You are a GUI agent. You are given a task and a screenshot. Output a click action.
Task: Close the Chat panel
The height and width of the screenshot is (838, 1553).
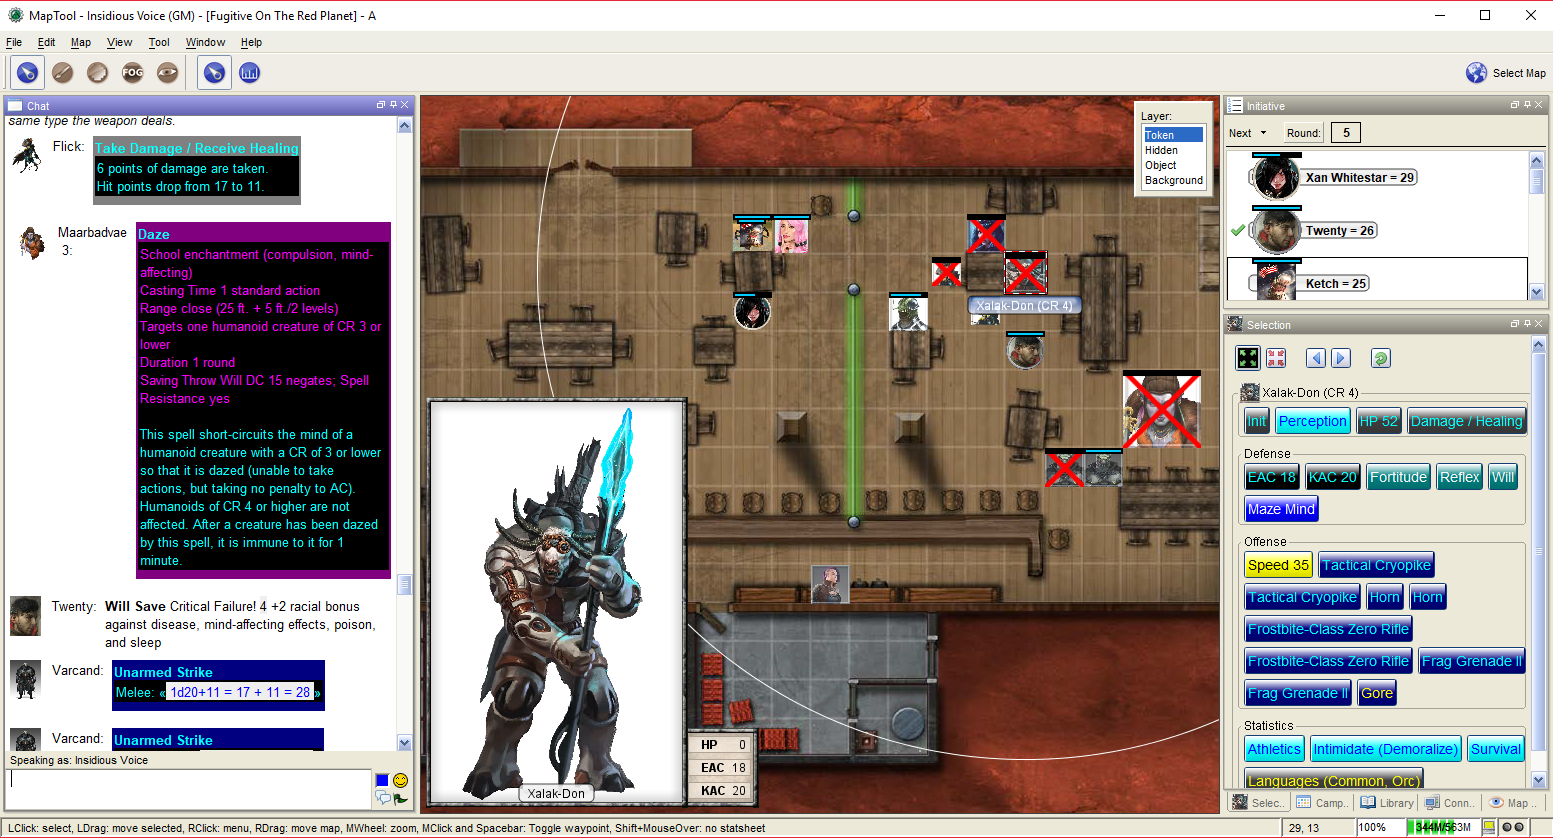pyautogui.click(x=405, y=105)
